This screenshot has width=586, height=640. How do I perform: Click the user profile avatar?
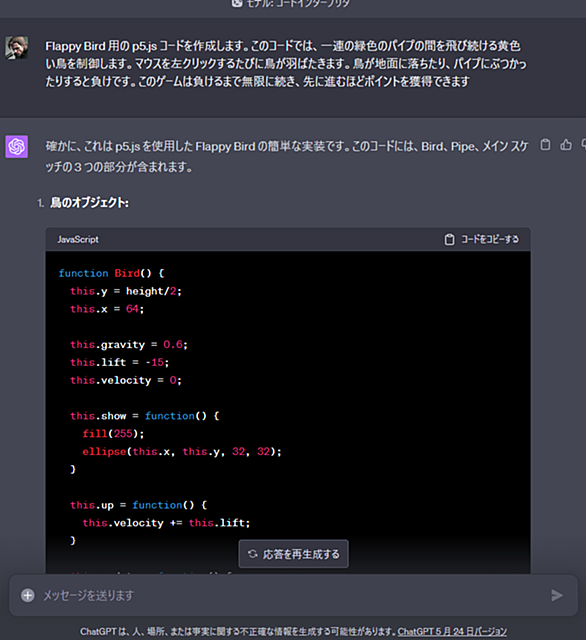click(x=17, y=47)
